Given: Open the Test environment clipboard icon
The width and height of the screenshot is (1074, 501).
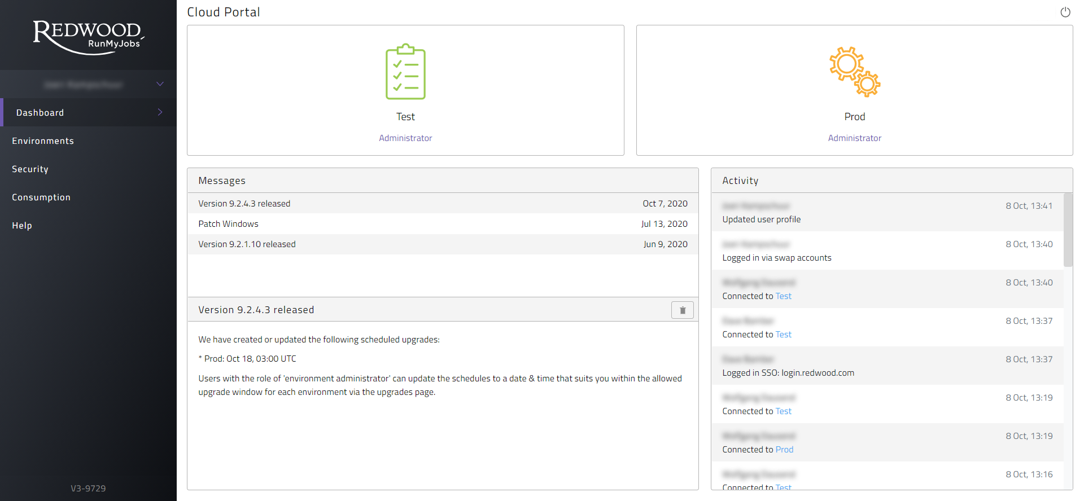Looking at the screenshot, I should [x=405, y=72].
